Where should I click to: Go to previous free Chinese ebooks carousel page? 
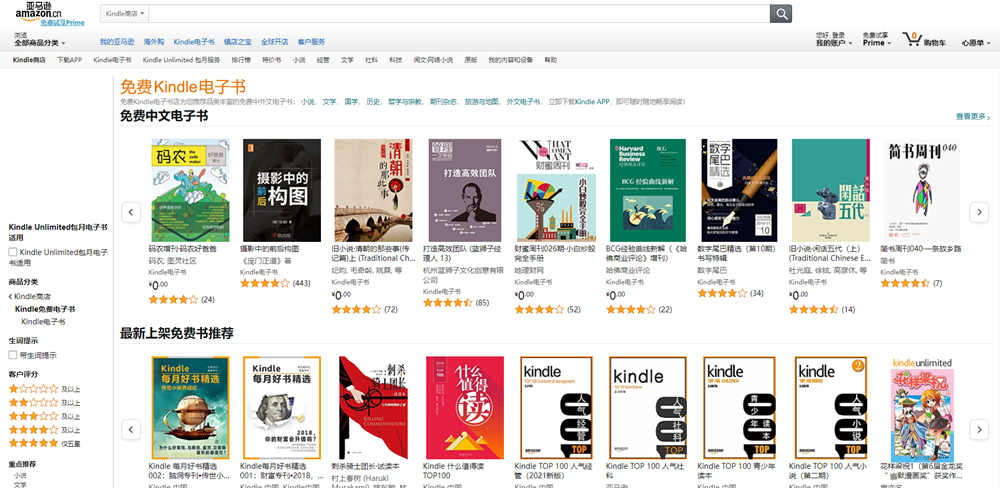(x=131, y=212)
